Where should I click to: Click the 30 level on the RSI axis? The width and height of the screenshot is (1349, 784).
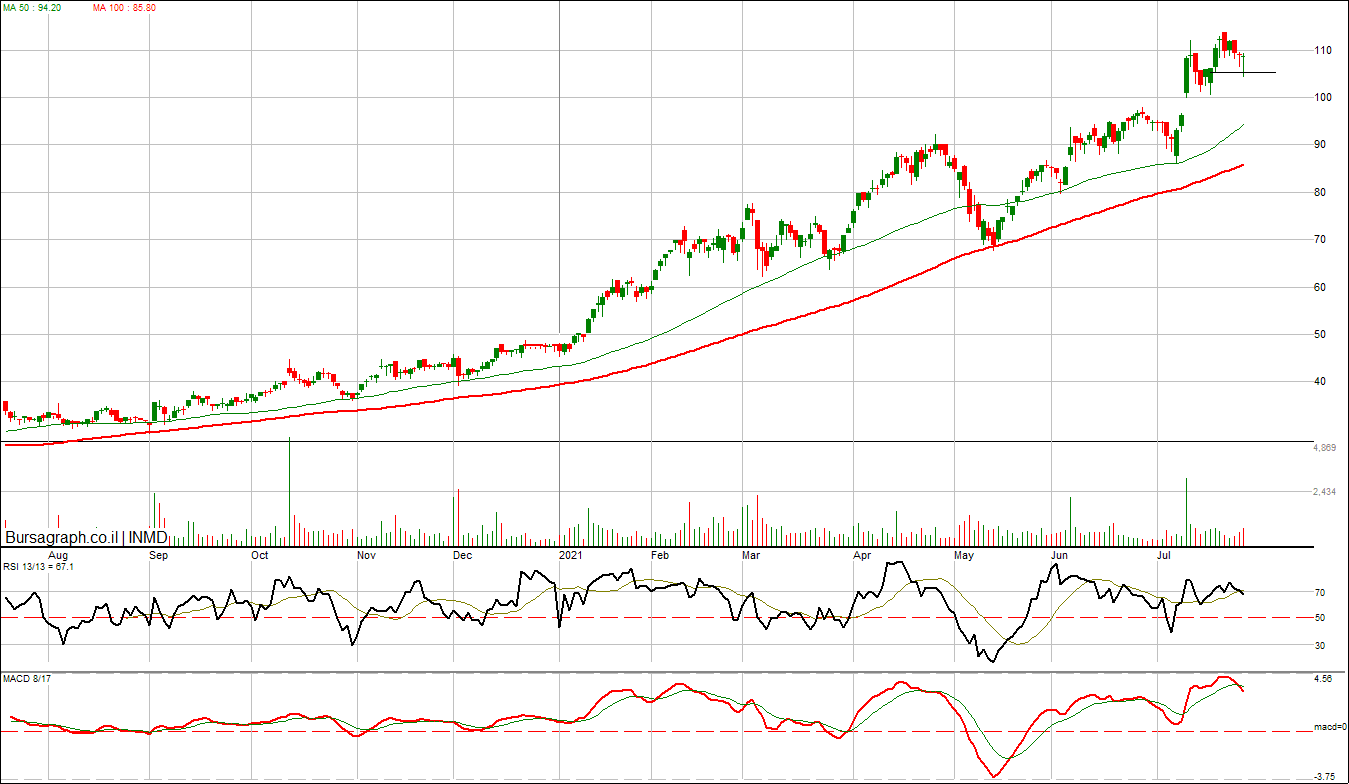coord(1319,646)
